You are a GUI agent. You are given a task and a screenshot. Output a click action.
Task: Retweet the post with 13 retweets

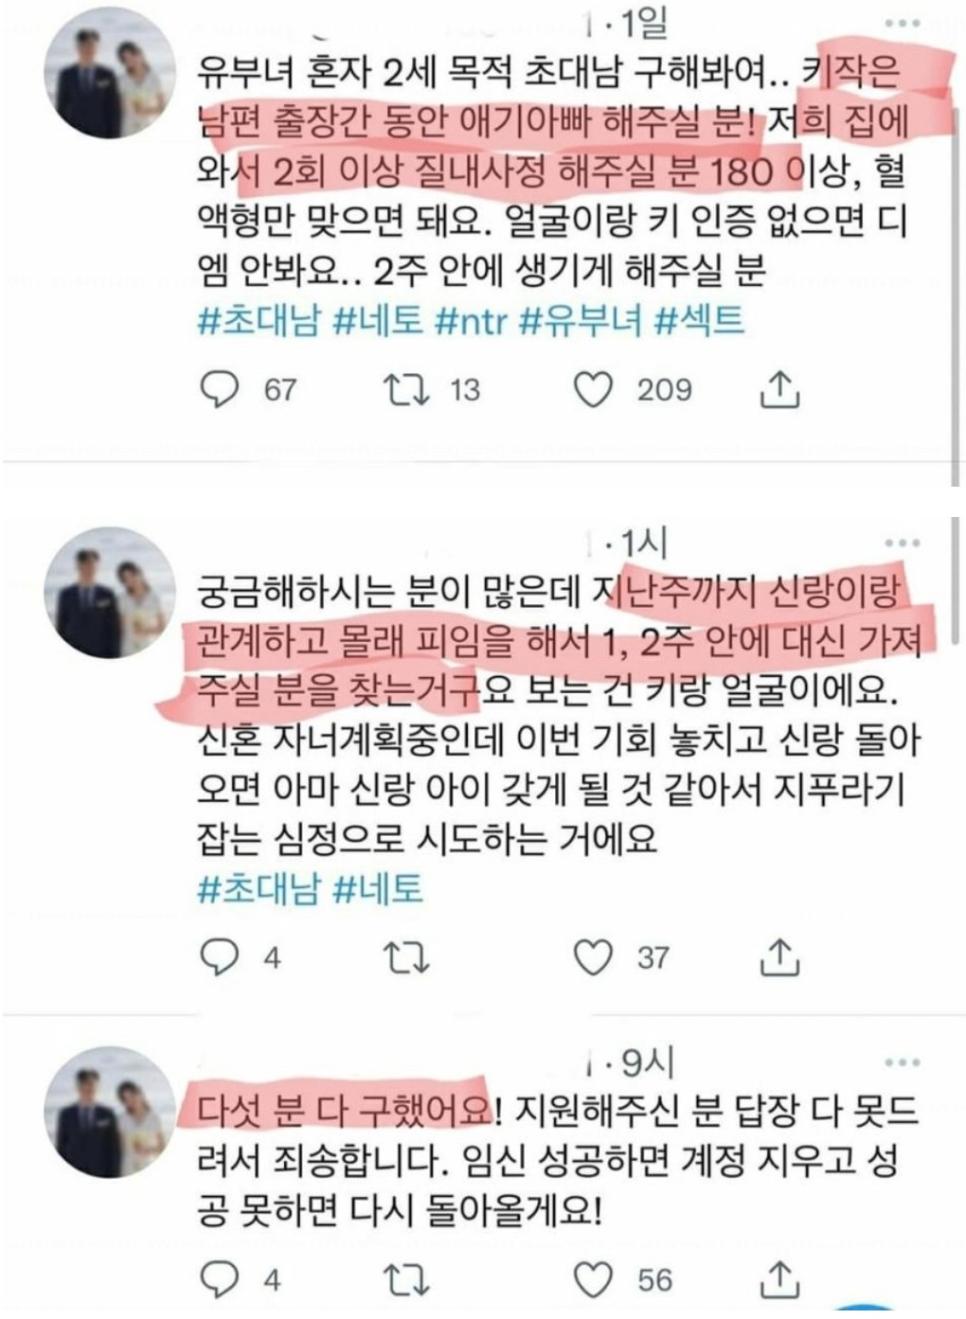click(407, 389)
